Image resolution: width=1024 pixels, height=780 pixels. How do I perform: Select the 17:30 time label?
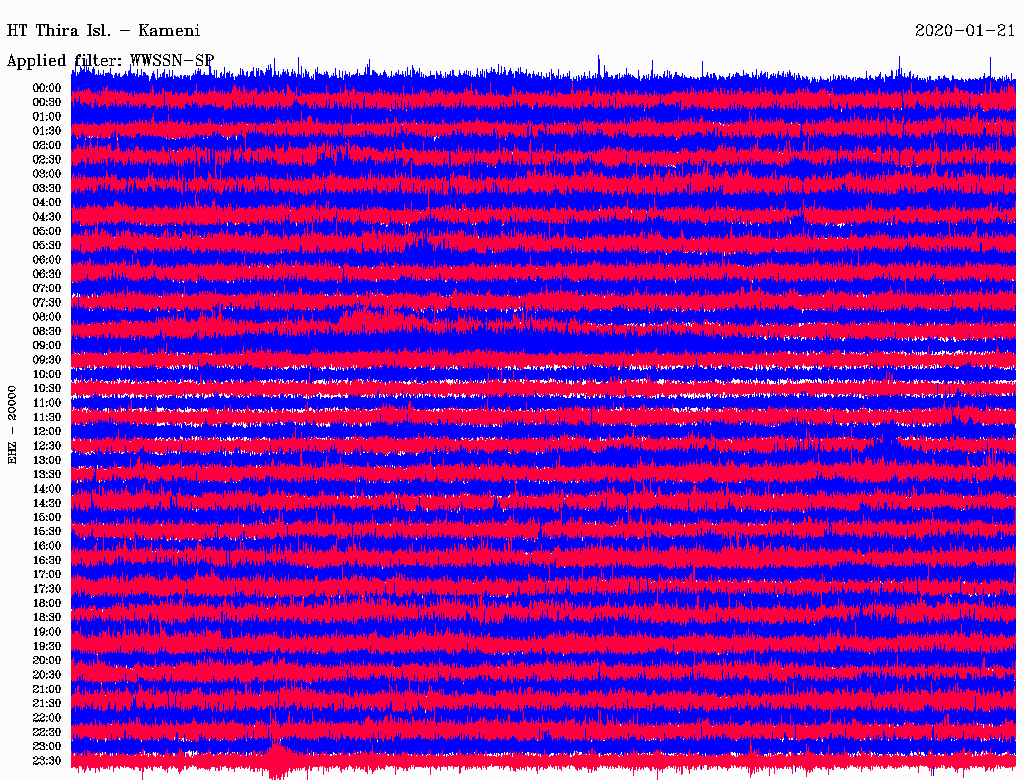47,589
